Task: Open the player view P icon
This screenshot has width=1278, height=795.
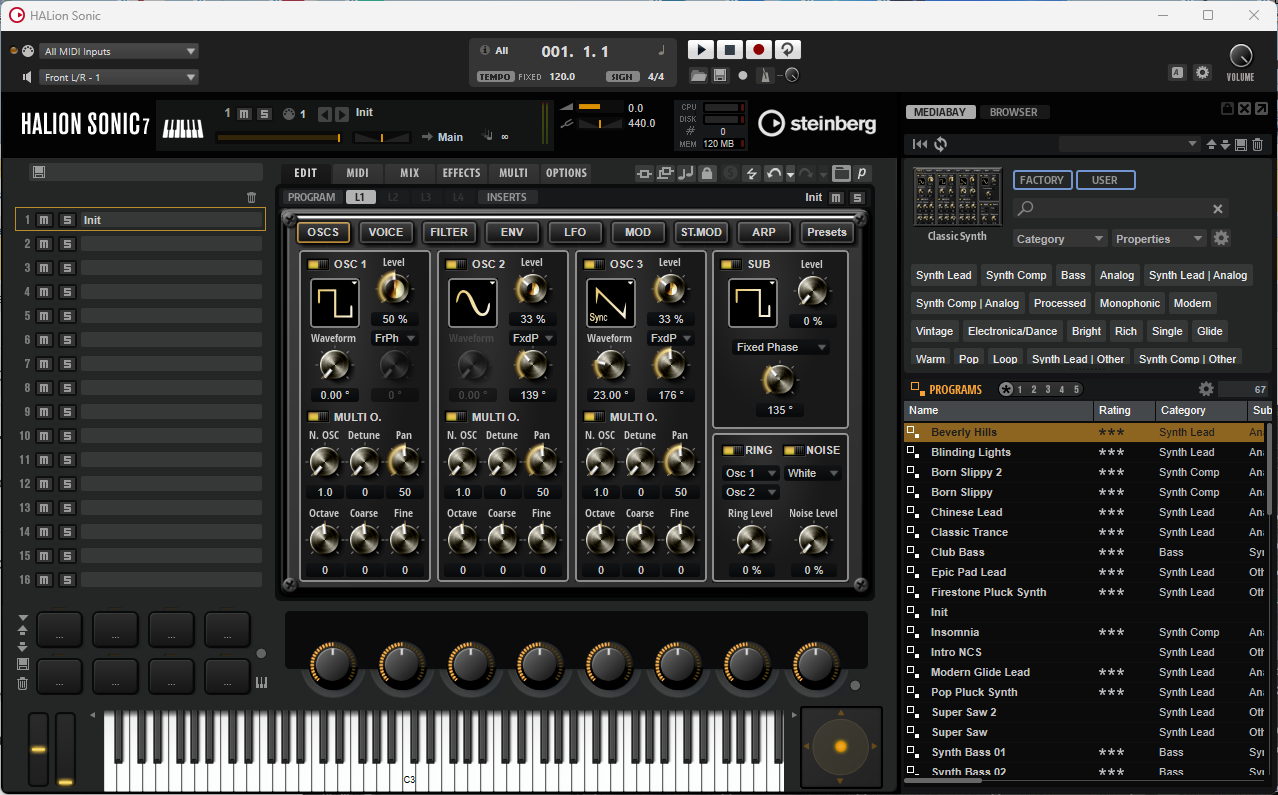Action: pos(861,173)
